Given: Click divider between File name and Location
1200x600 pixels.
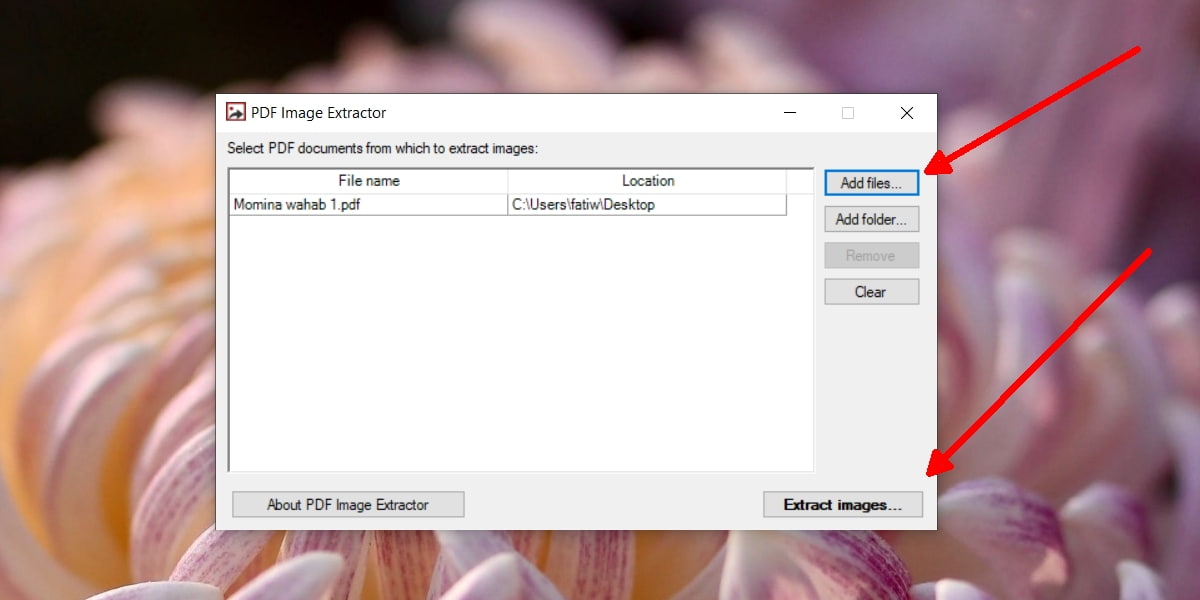Looking at the screenshot, I should (x=508, y=181).
